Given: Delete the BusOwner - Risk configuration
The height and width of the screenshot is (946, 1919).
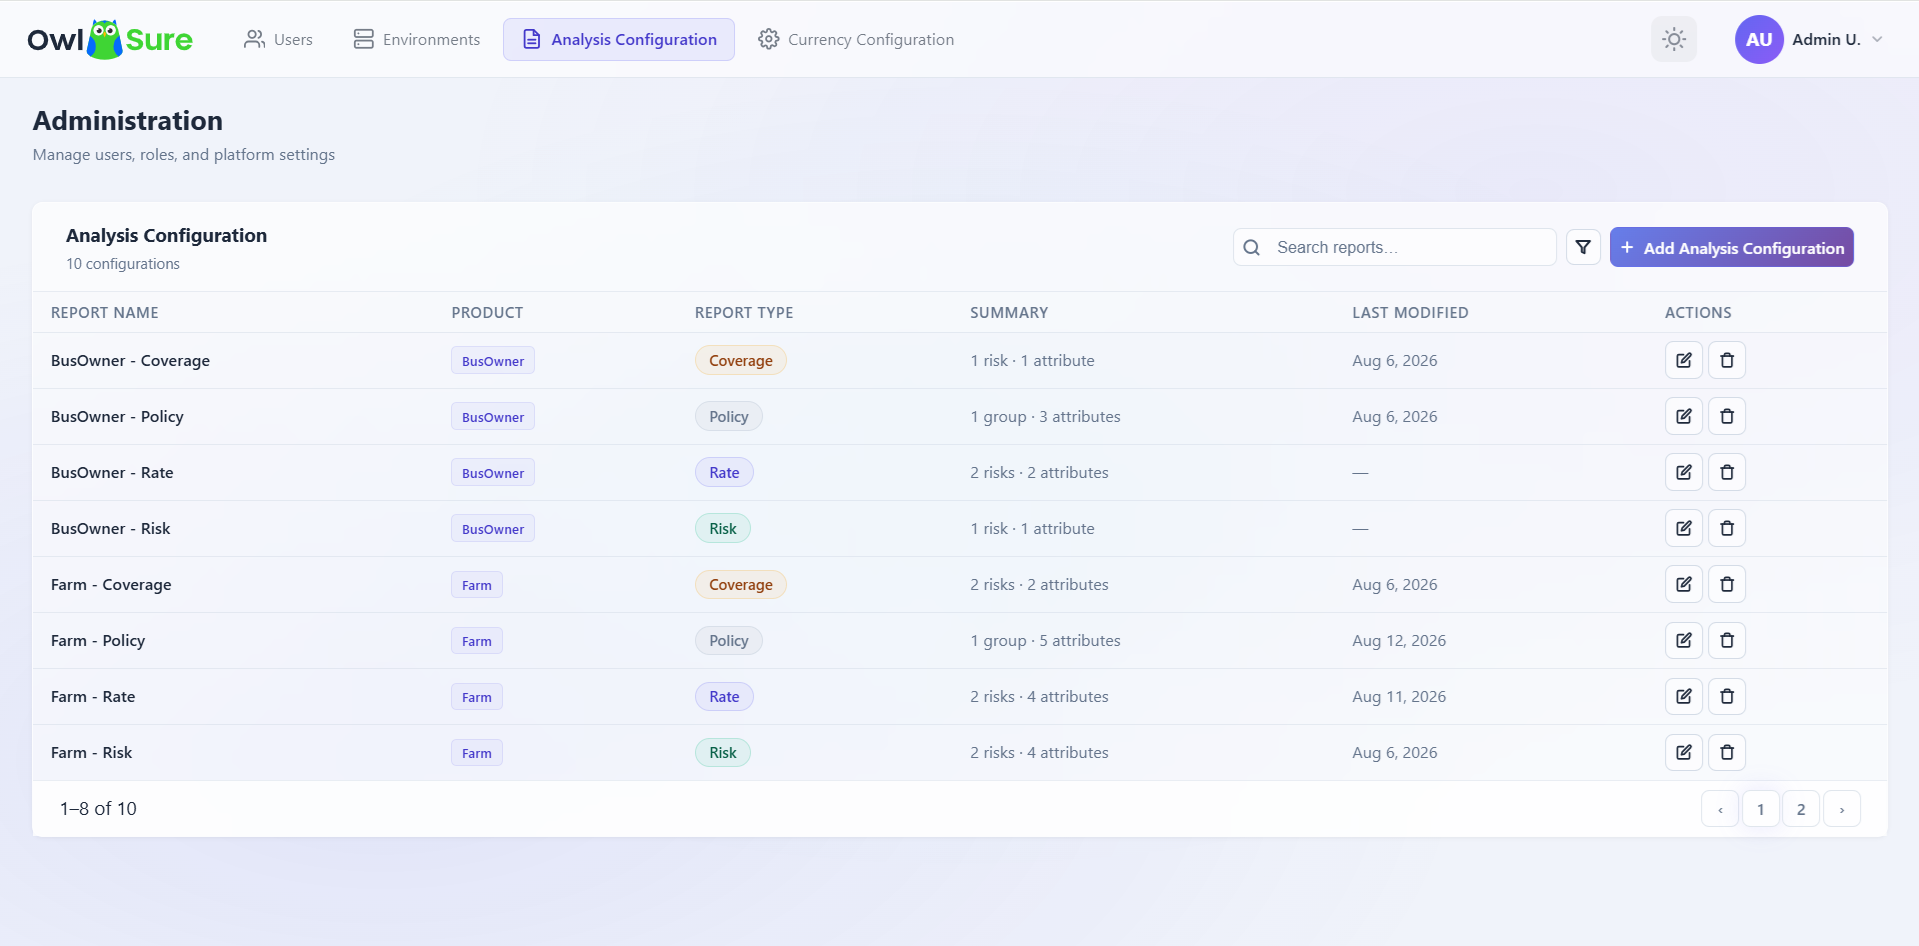Looking at the screenshot, I should pos(1727,528).
